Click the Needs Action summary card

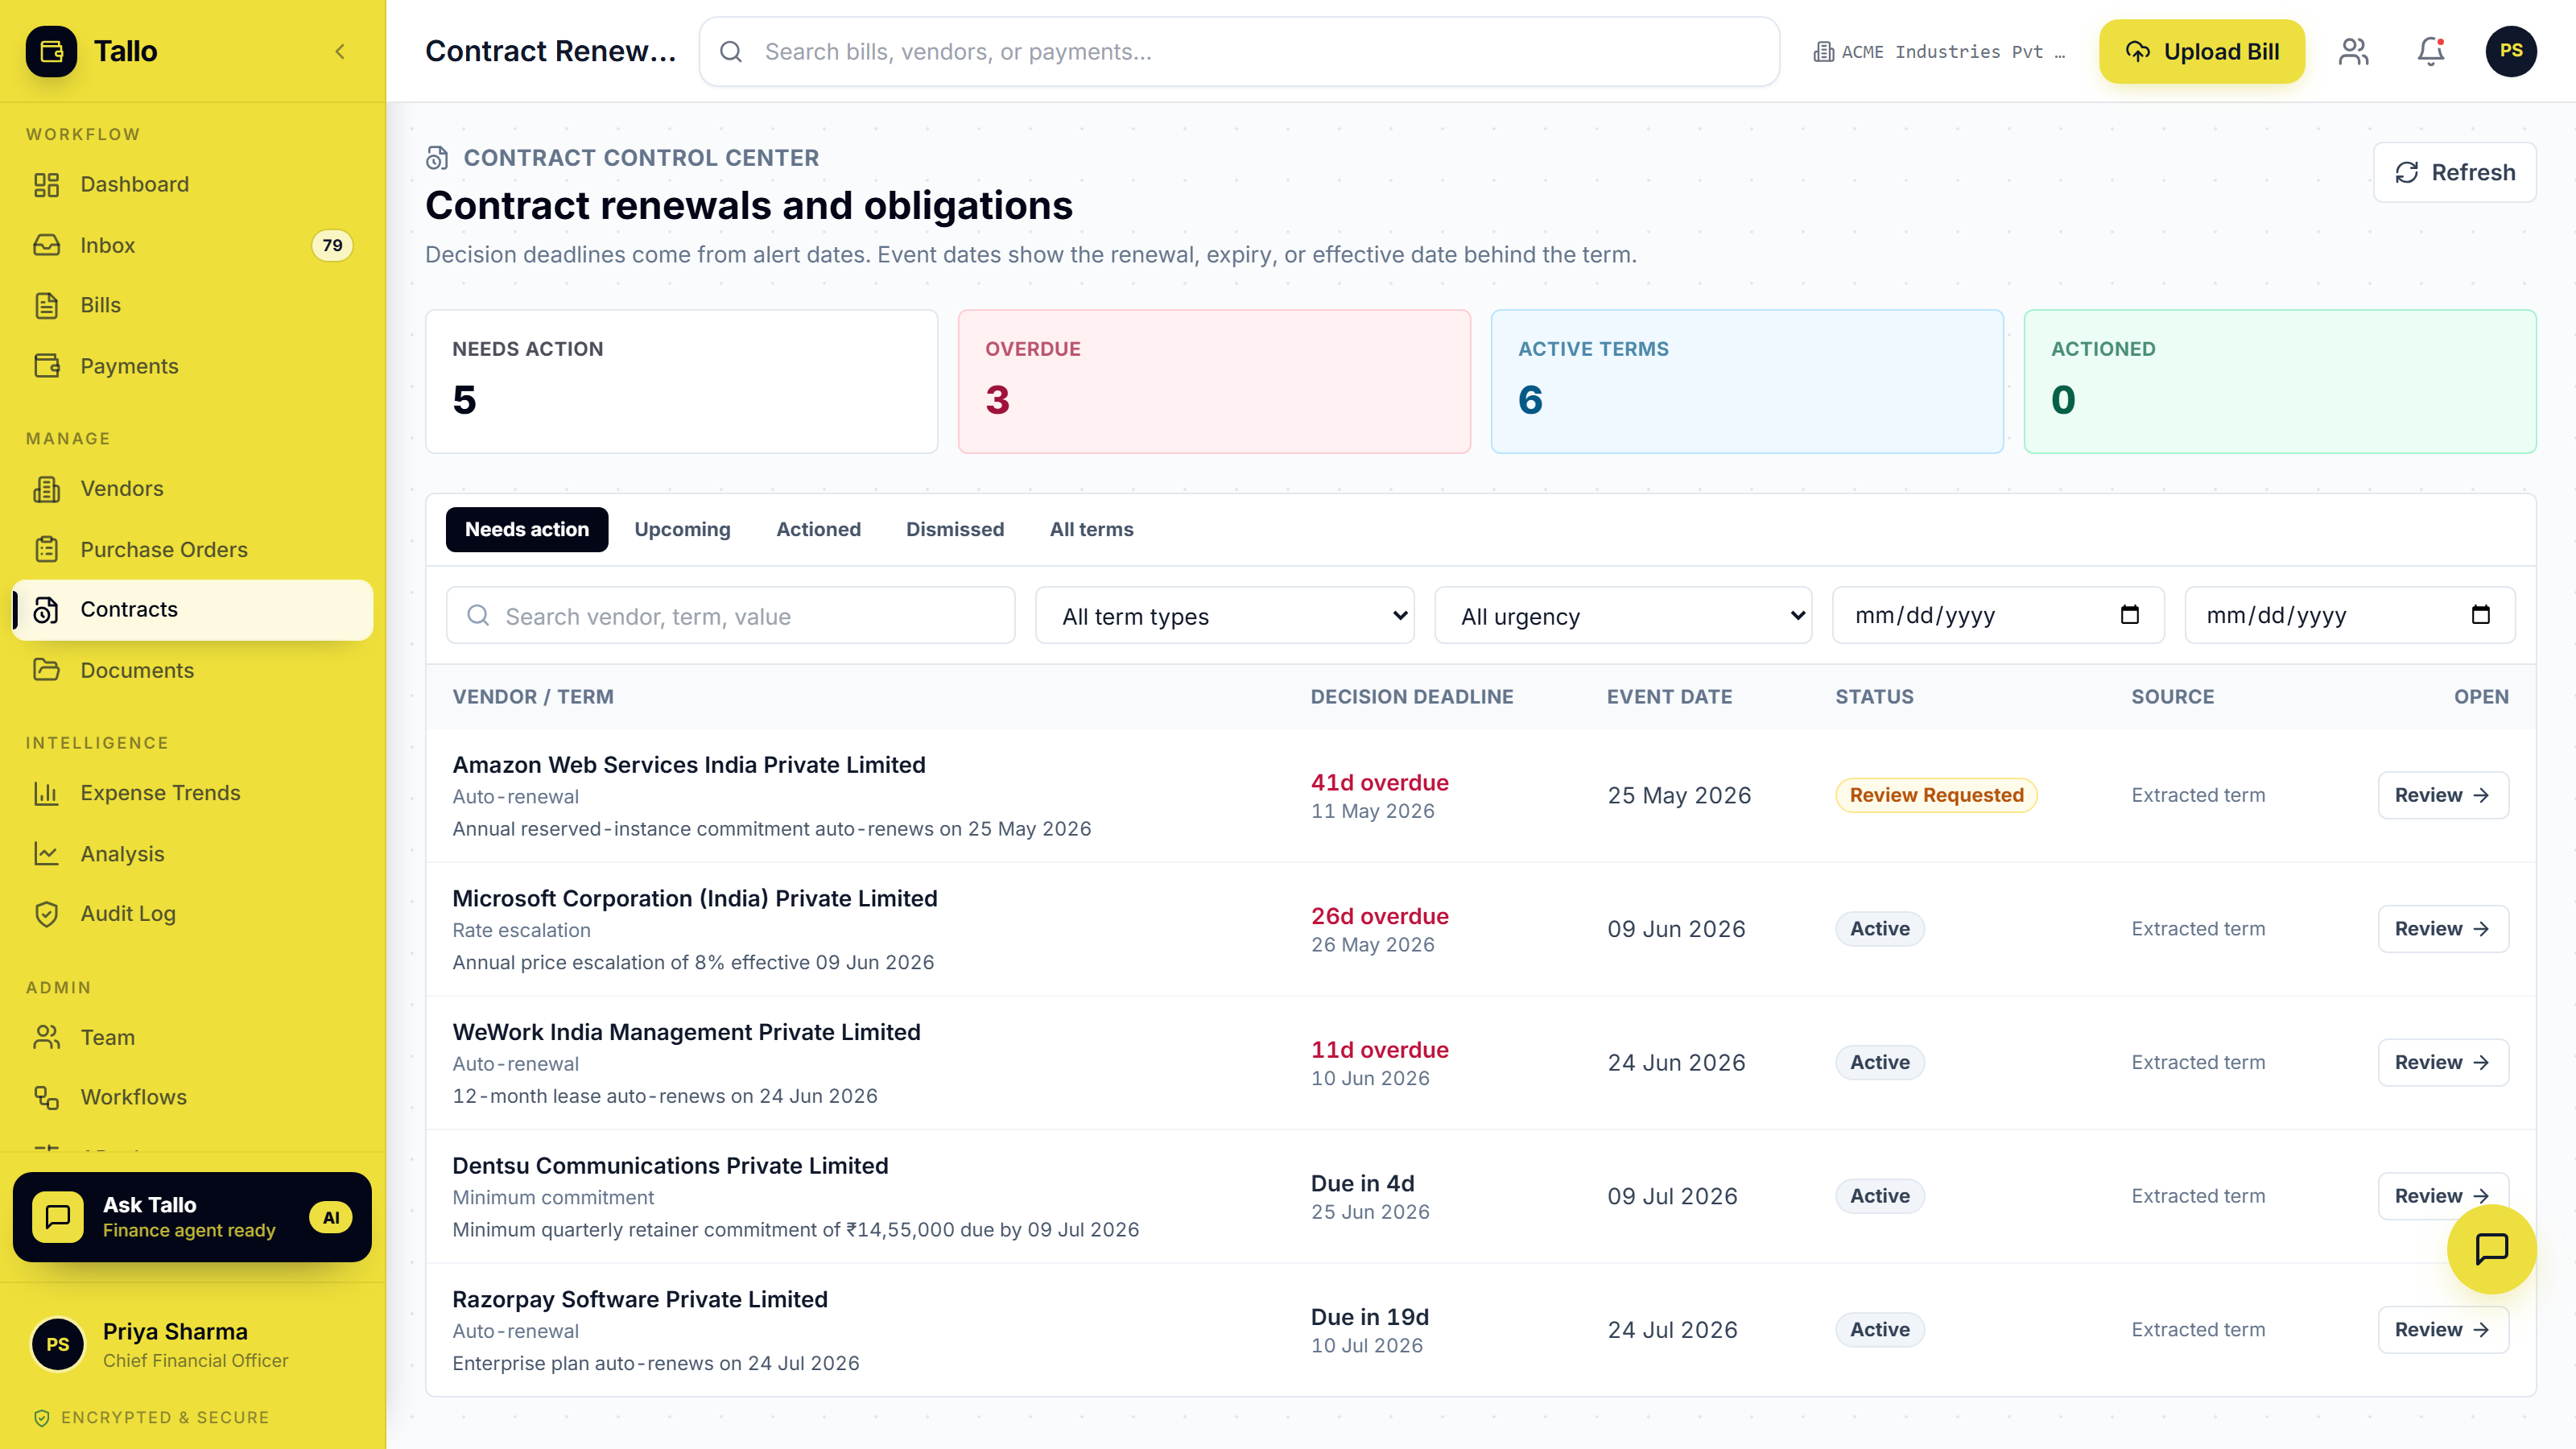(682, 381)
